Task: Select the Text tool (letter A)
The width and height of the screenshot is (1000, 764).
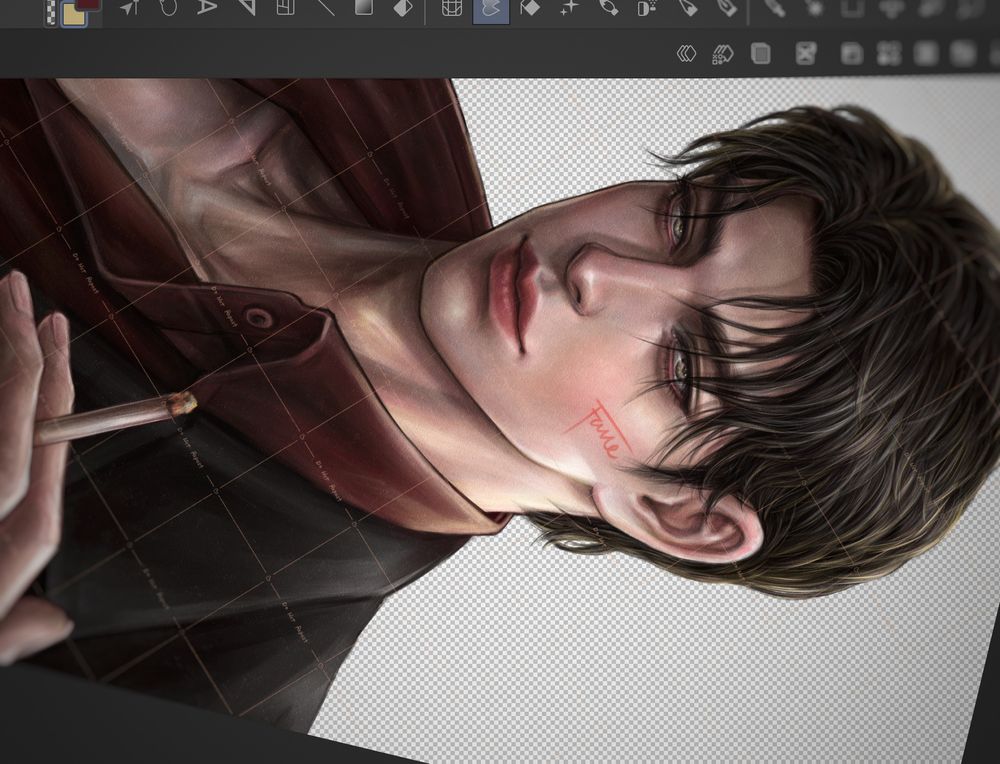Action: click(x=207, y=7)
